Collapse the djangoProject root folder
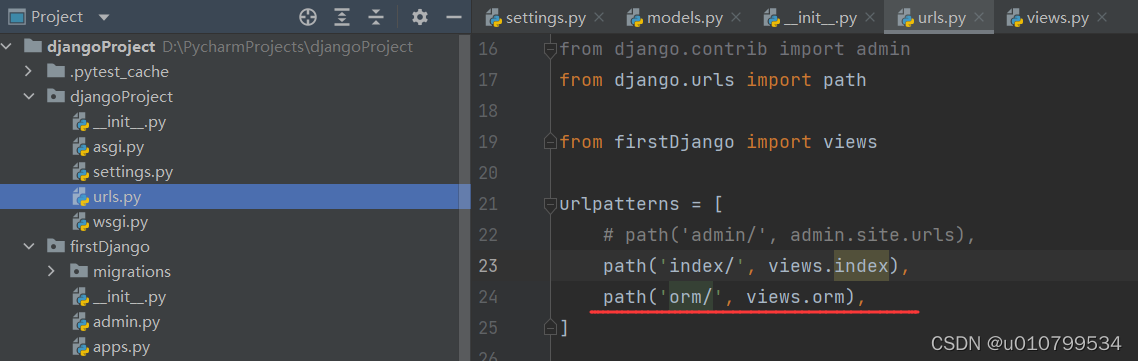 coord(7,47)
